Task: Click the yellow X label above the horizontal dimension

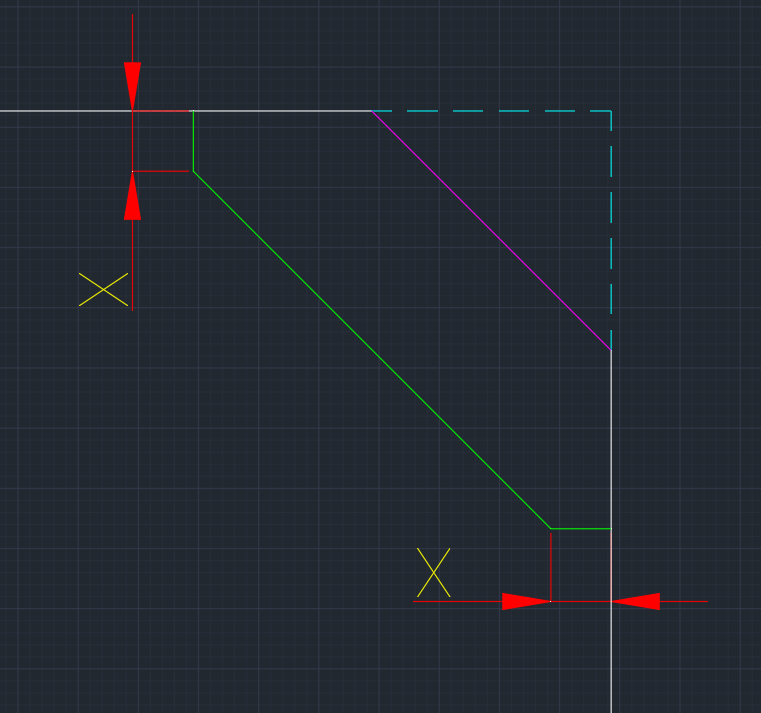Action: (x=433, y=573)
